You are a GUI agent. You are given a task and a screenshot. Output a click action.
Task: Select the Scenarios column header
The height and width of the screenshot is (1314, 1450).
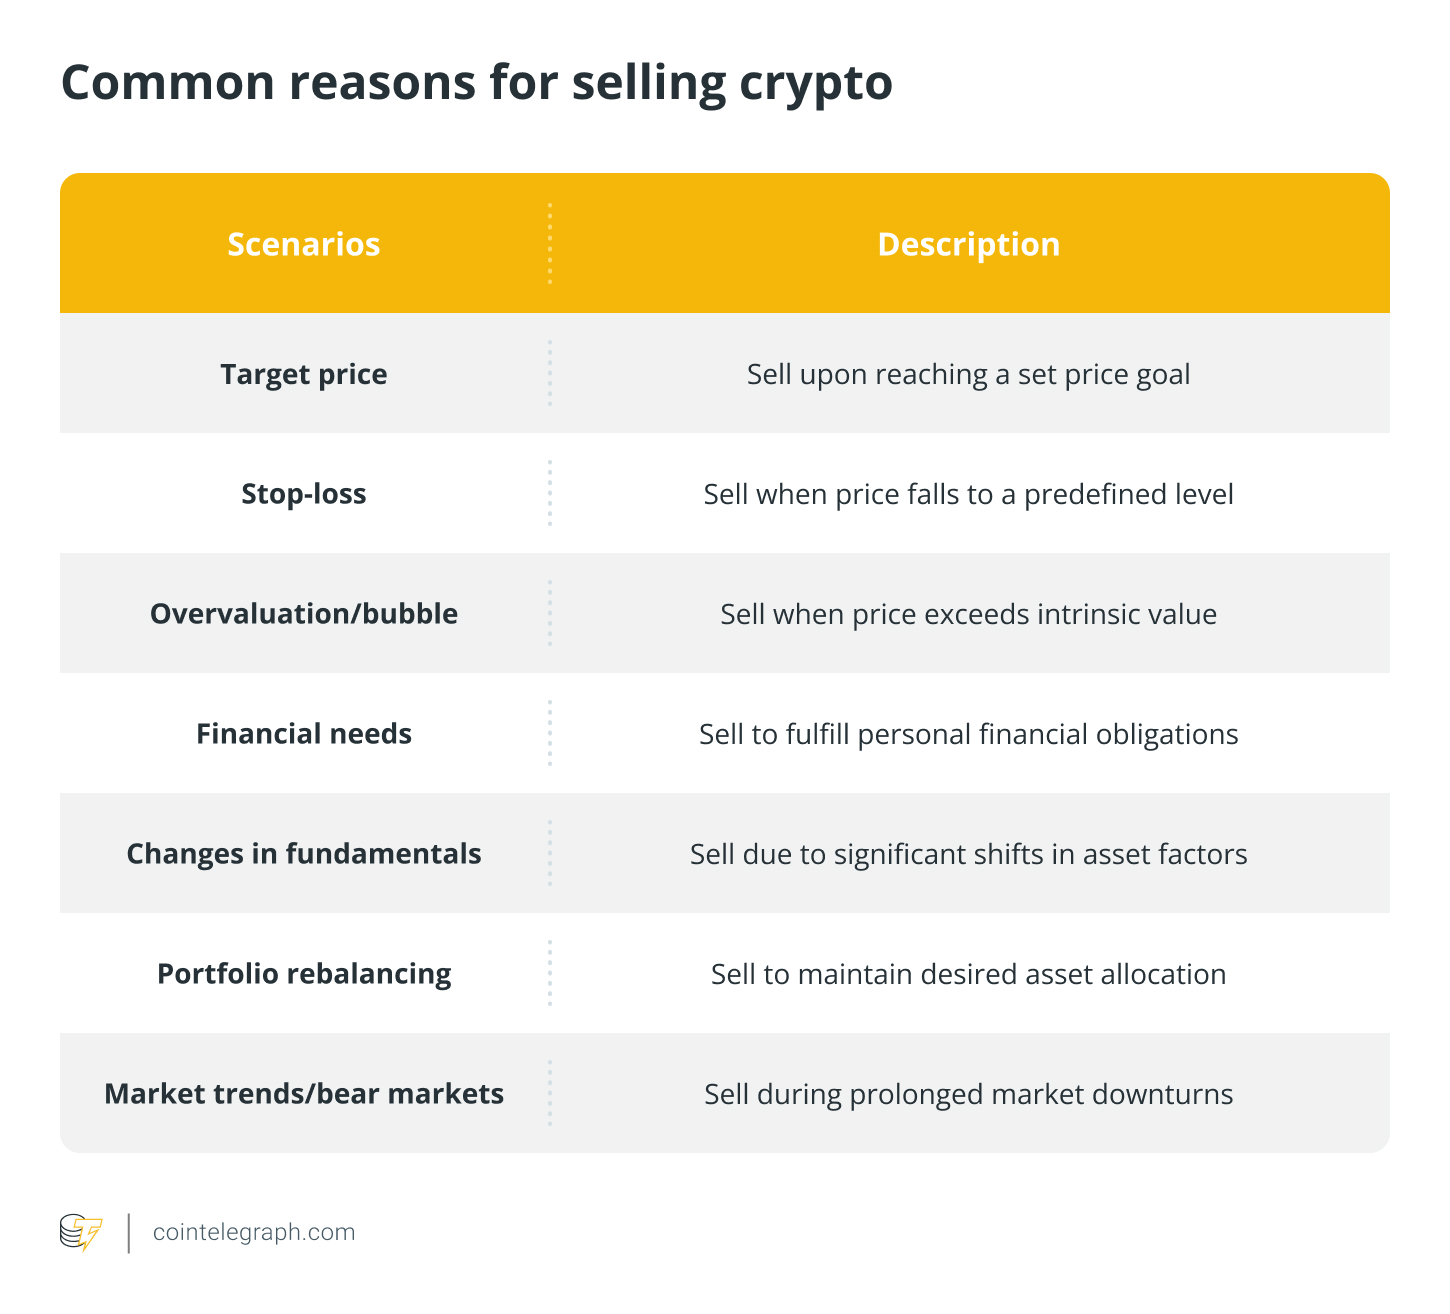(x=304, y=244)
